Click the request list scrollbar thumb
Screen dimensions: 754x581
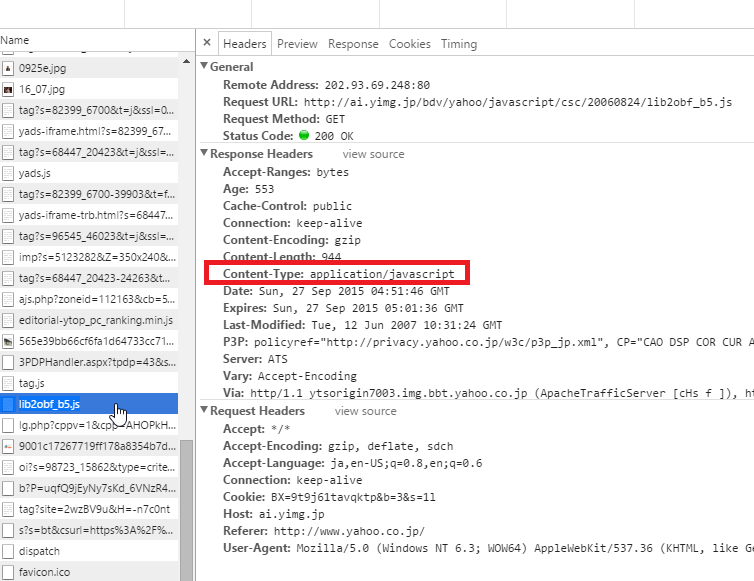click(187, 510)
